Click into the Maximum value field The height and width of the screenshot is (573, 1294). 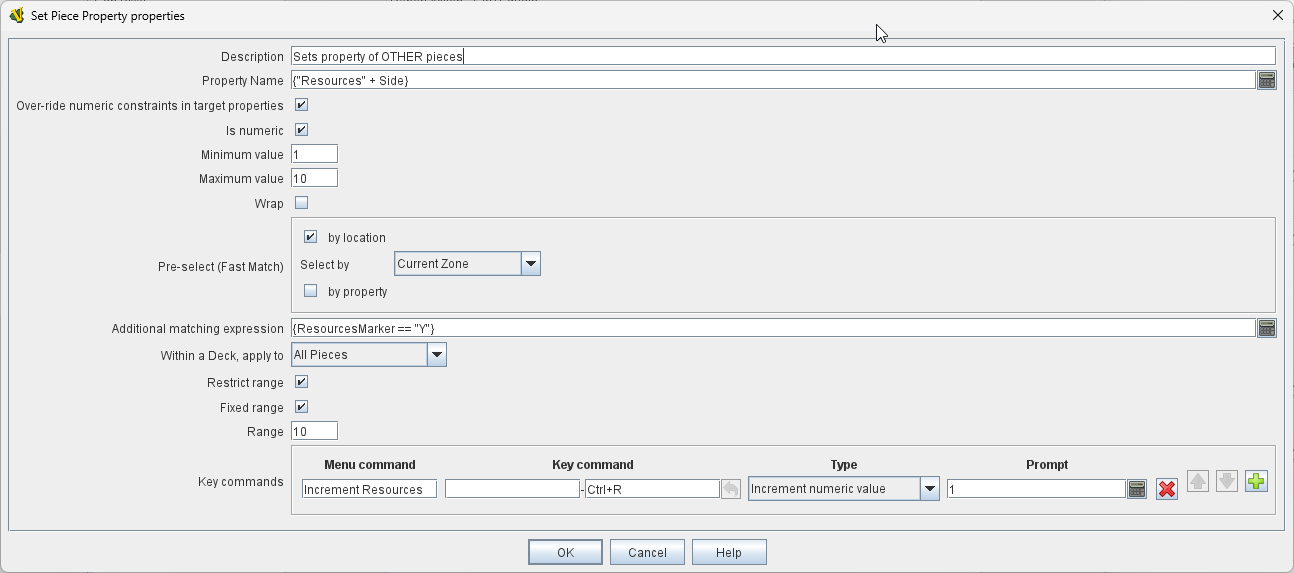coord(314,179)
